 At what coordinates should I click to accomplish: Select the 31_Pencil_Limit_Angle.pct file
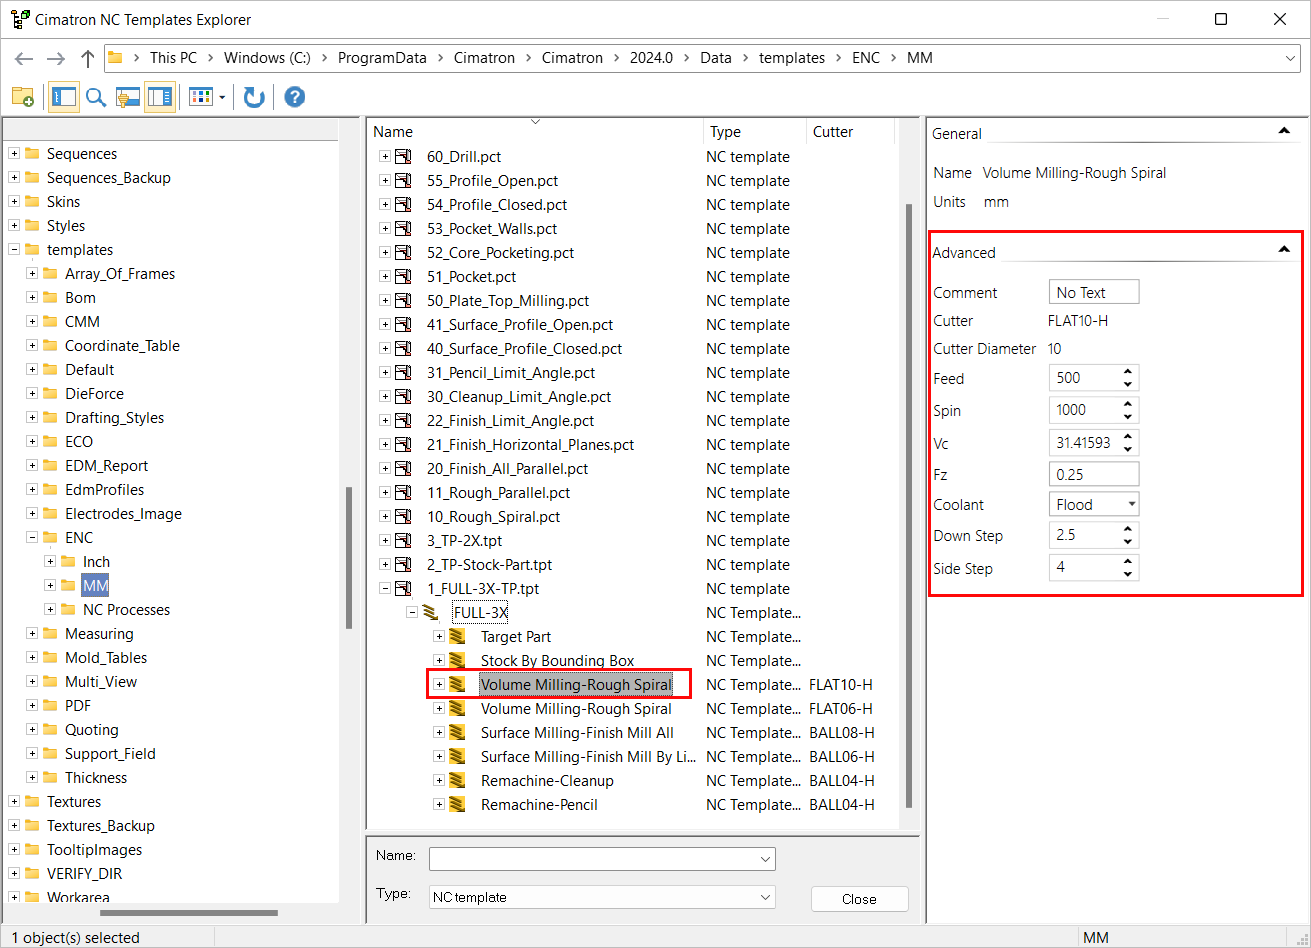(x=511, y=373)
